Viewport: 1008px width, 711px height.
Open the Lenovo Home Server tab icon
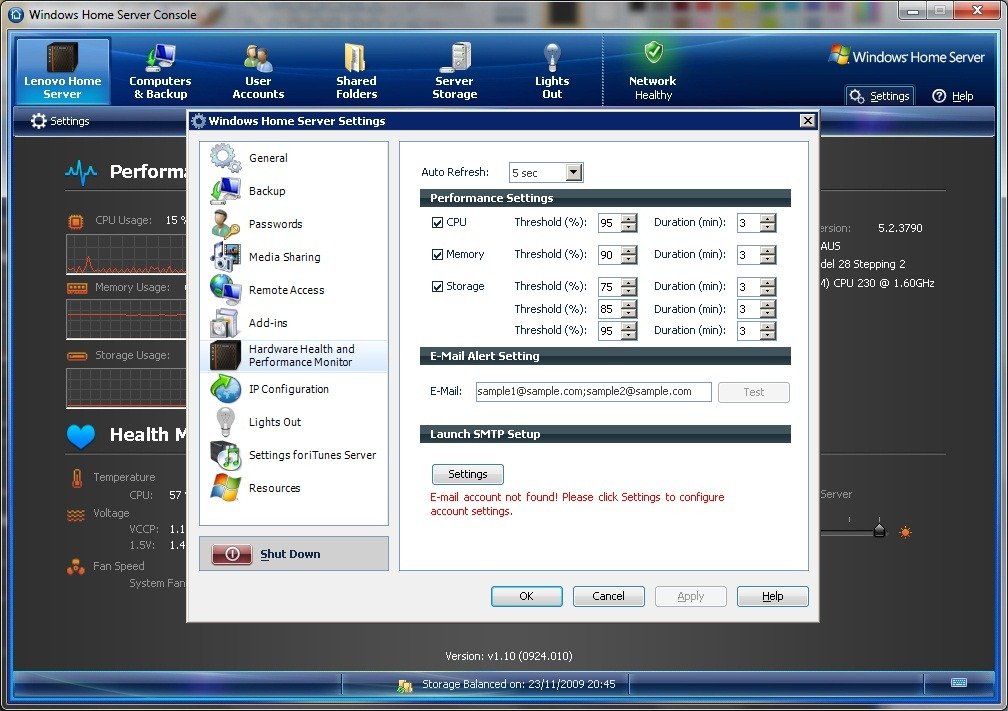pyautogui.click(x=62, y=57)
